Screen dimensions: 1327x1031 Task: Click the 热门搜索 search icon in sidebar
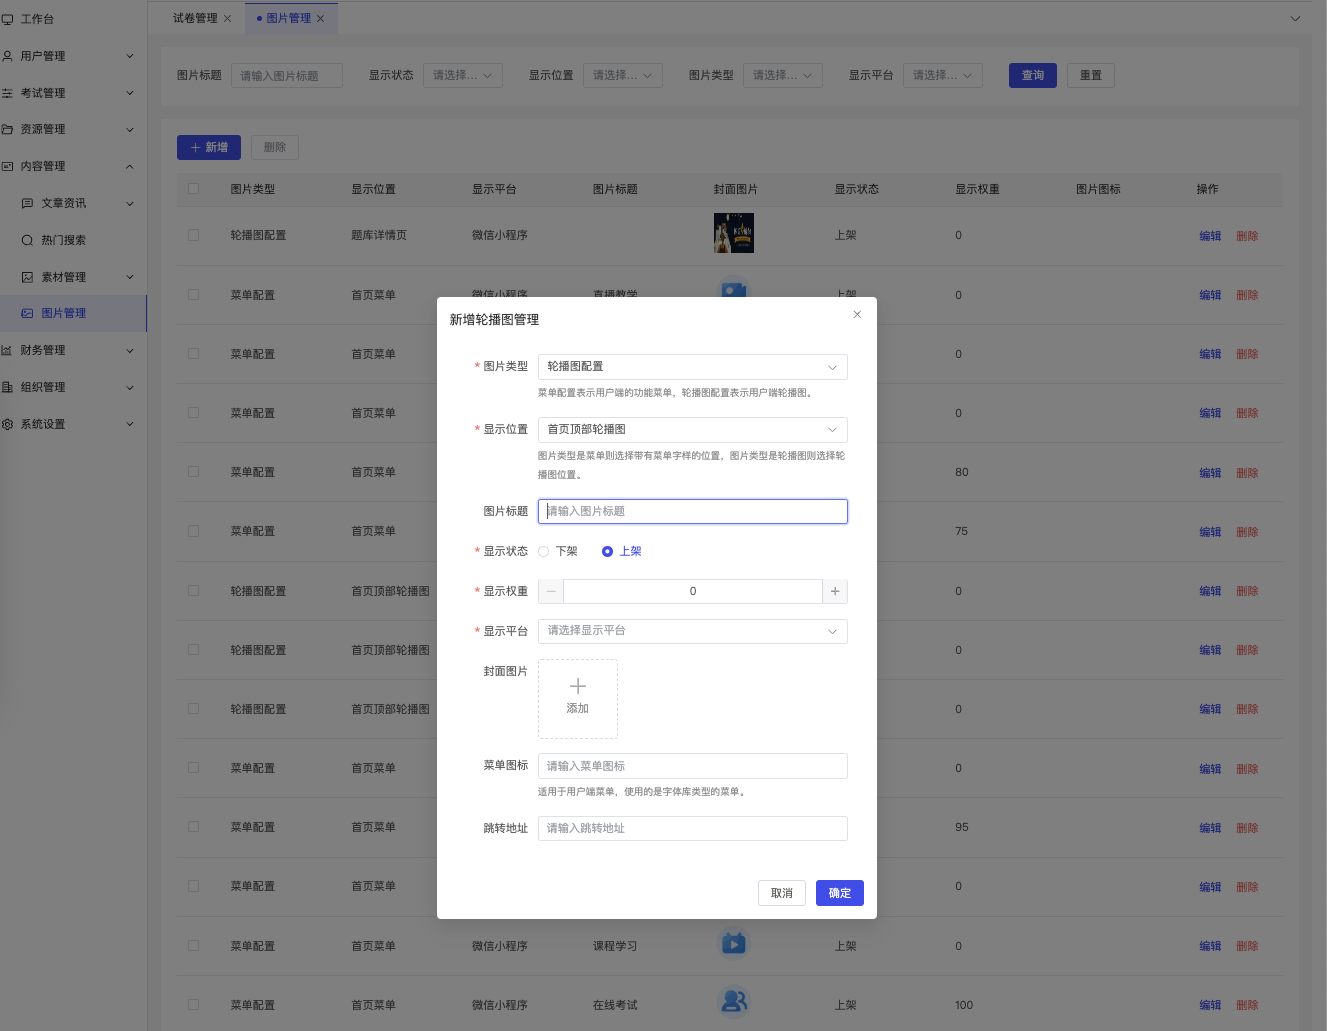28,240
